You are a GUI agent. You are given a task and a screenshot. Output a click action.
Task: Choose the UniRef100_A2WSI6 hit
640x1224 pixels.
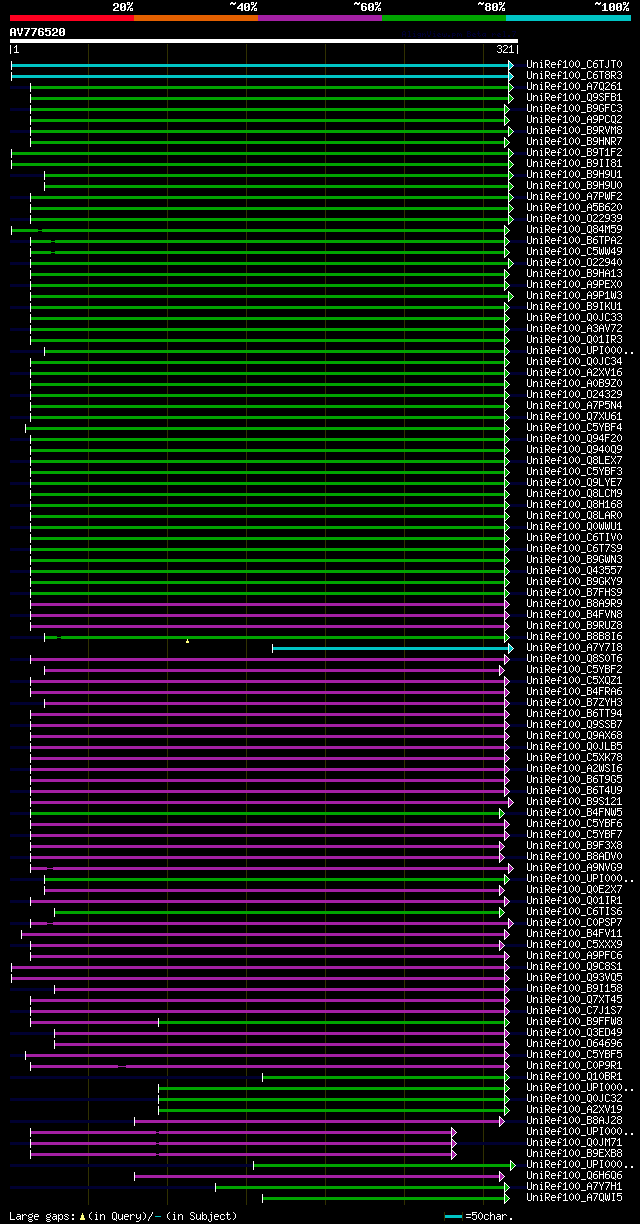coord(574,769)
